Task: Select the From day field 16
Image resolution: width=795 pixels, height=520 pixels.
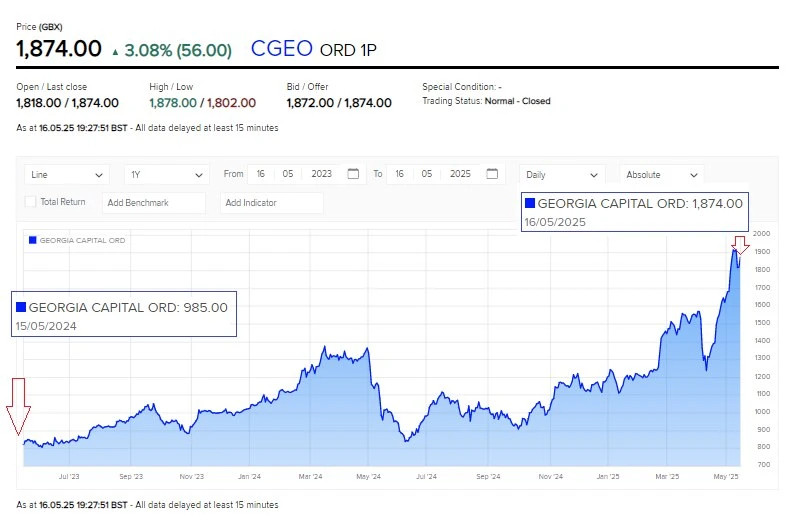Action: [x=261, y=174]
